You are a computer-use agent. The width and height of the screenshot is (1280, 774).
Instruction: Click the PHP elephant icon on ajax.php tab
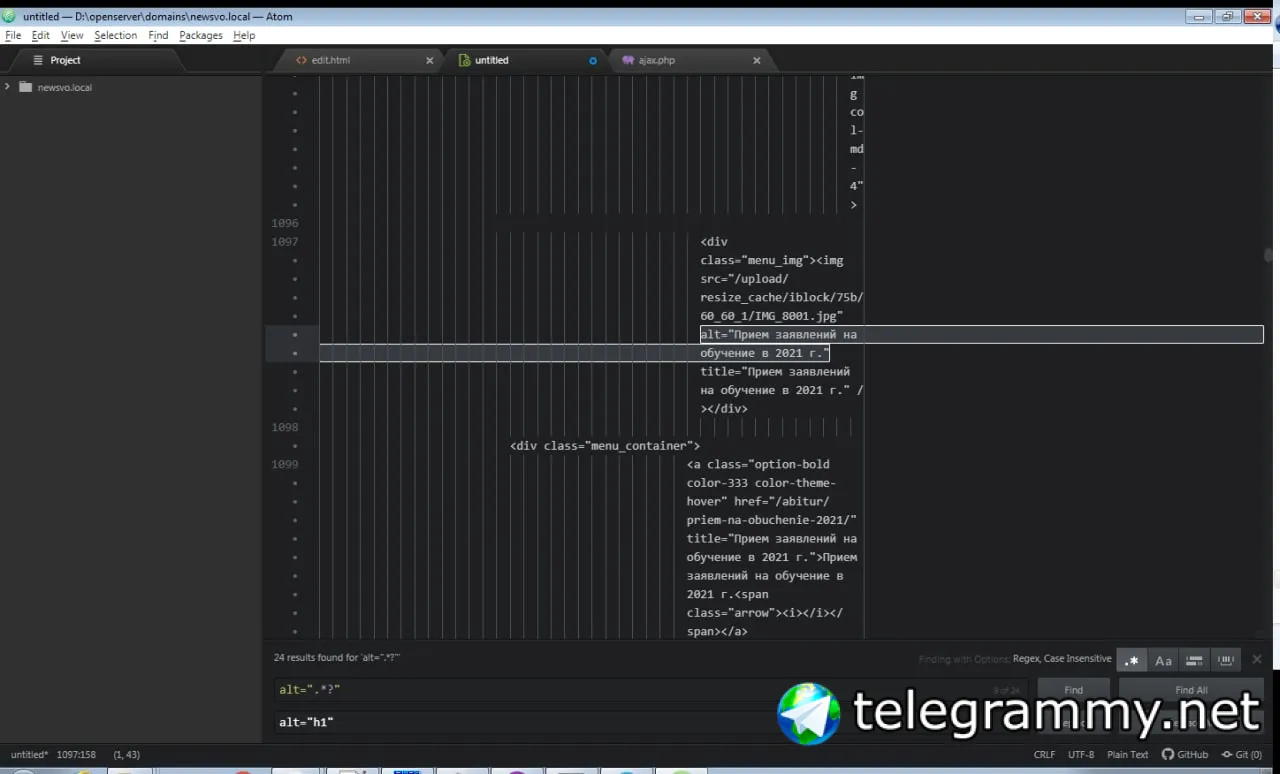(628, 60)
